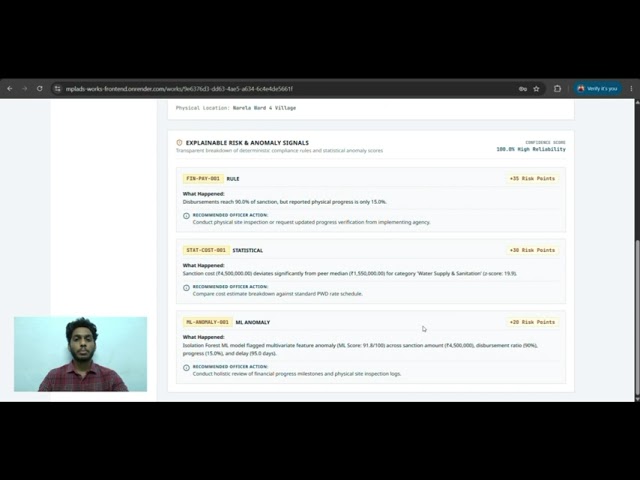Click info icon in FIN-PAY-001 recommended action
Viewport: 640px width, 480px height.
187,216
